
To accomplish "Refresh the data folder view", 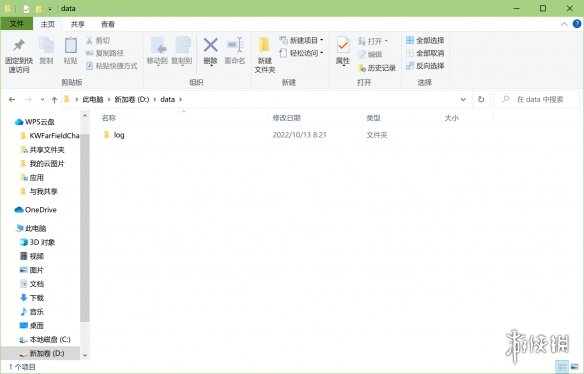I will click(481, 99).
